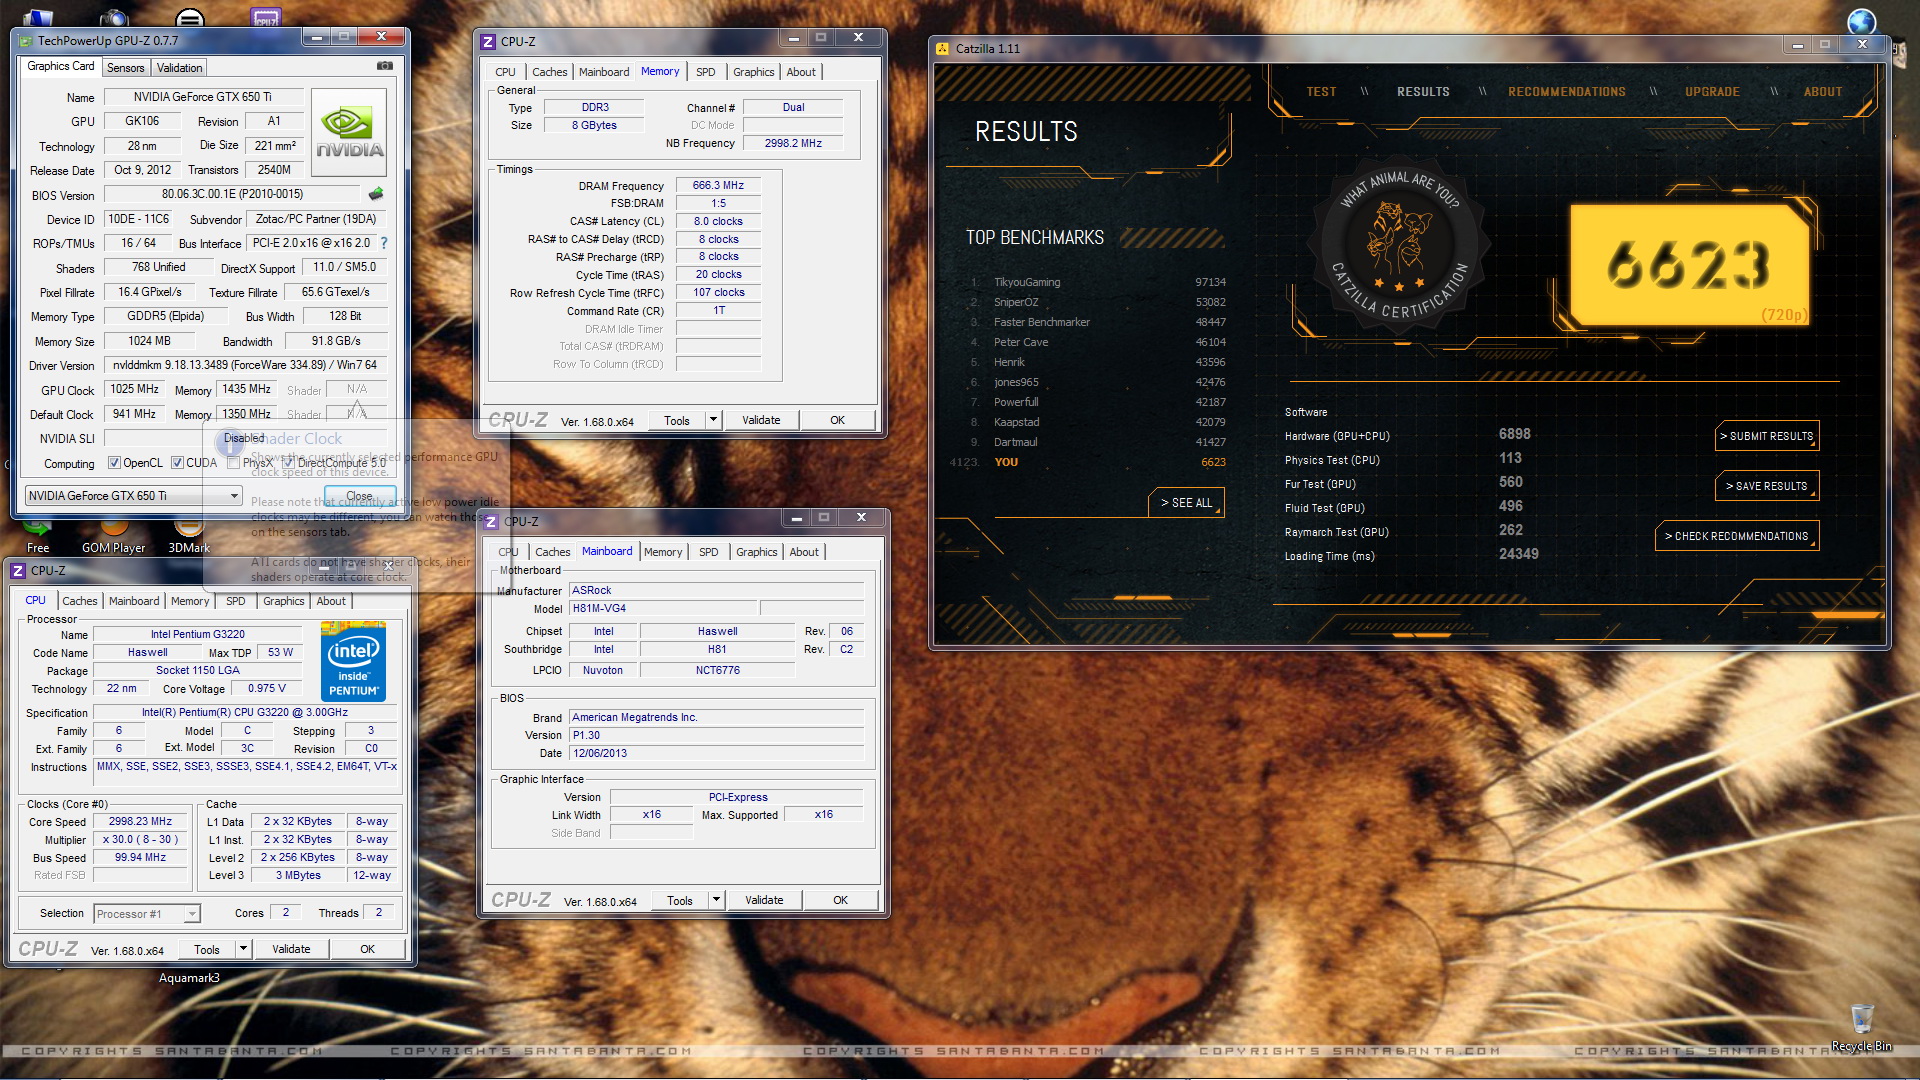Click GPU-Z screenshot camera icon
Image resolution: width=1920 pixels, height=1080 pixels.
pos(385,66)
